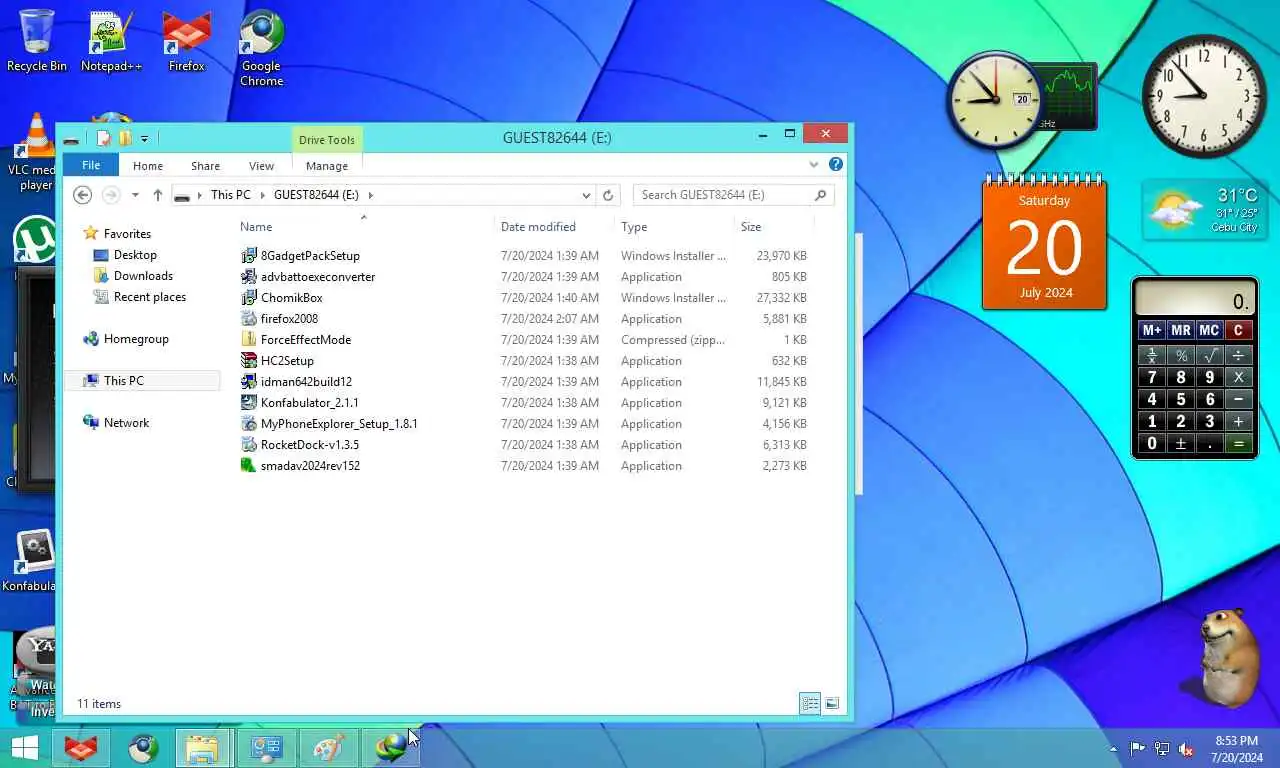Open the previous locations address bar dropdown
1280x768 pixels.
click(586, 195)
